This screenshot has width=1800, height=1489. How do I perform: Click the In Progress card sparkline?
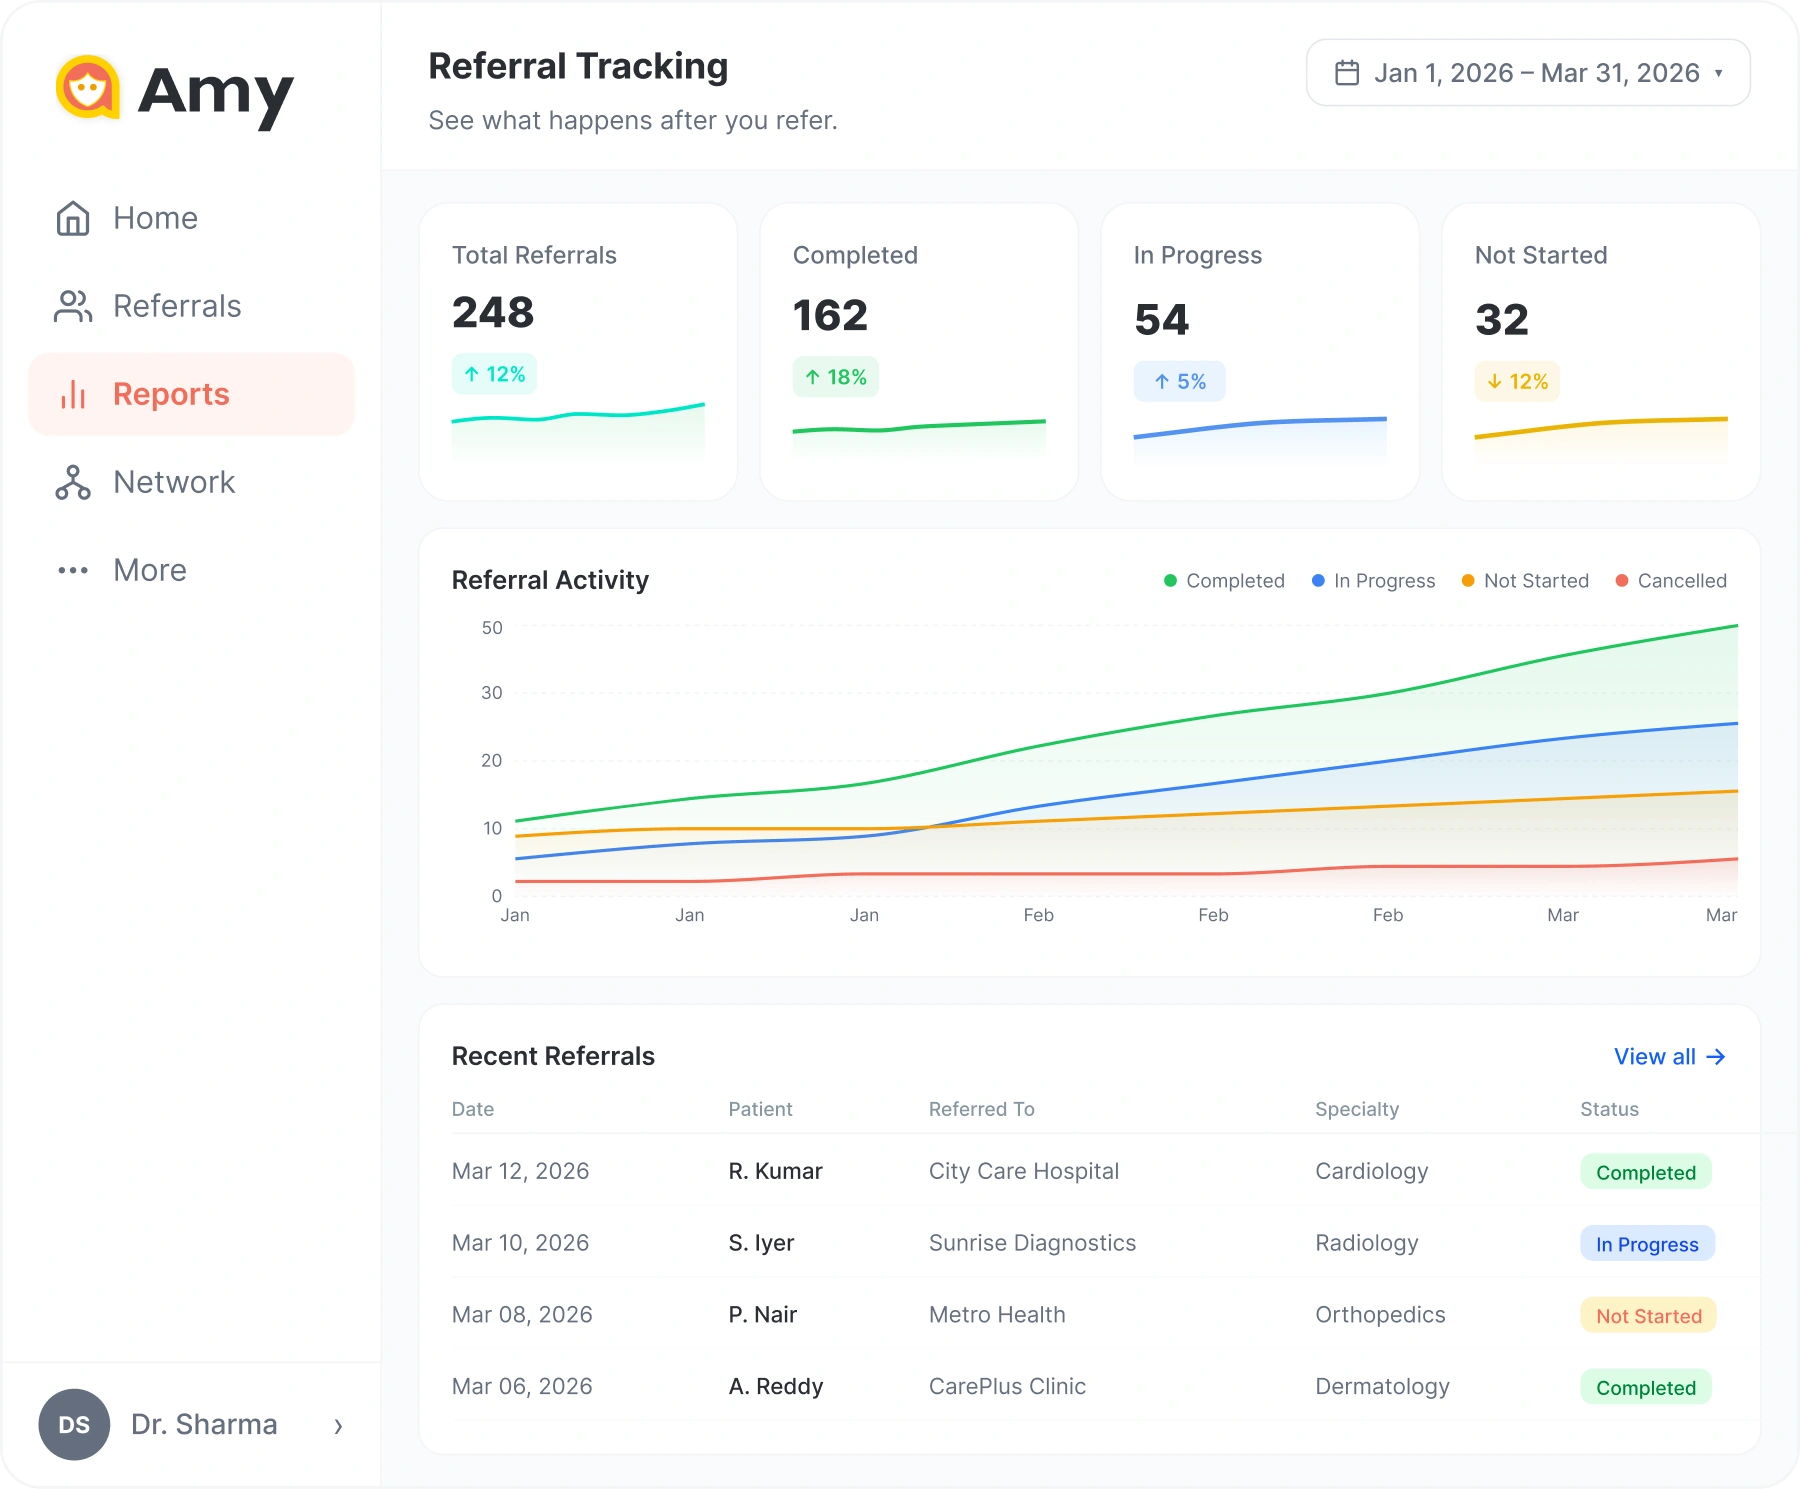click(x=1260, y=440)
